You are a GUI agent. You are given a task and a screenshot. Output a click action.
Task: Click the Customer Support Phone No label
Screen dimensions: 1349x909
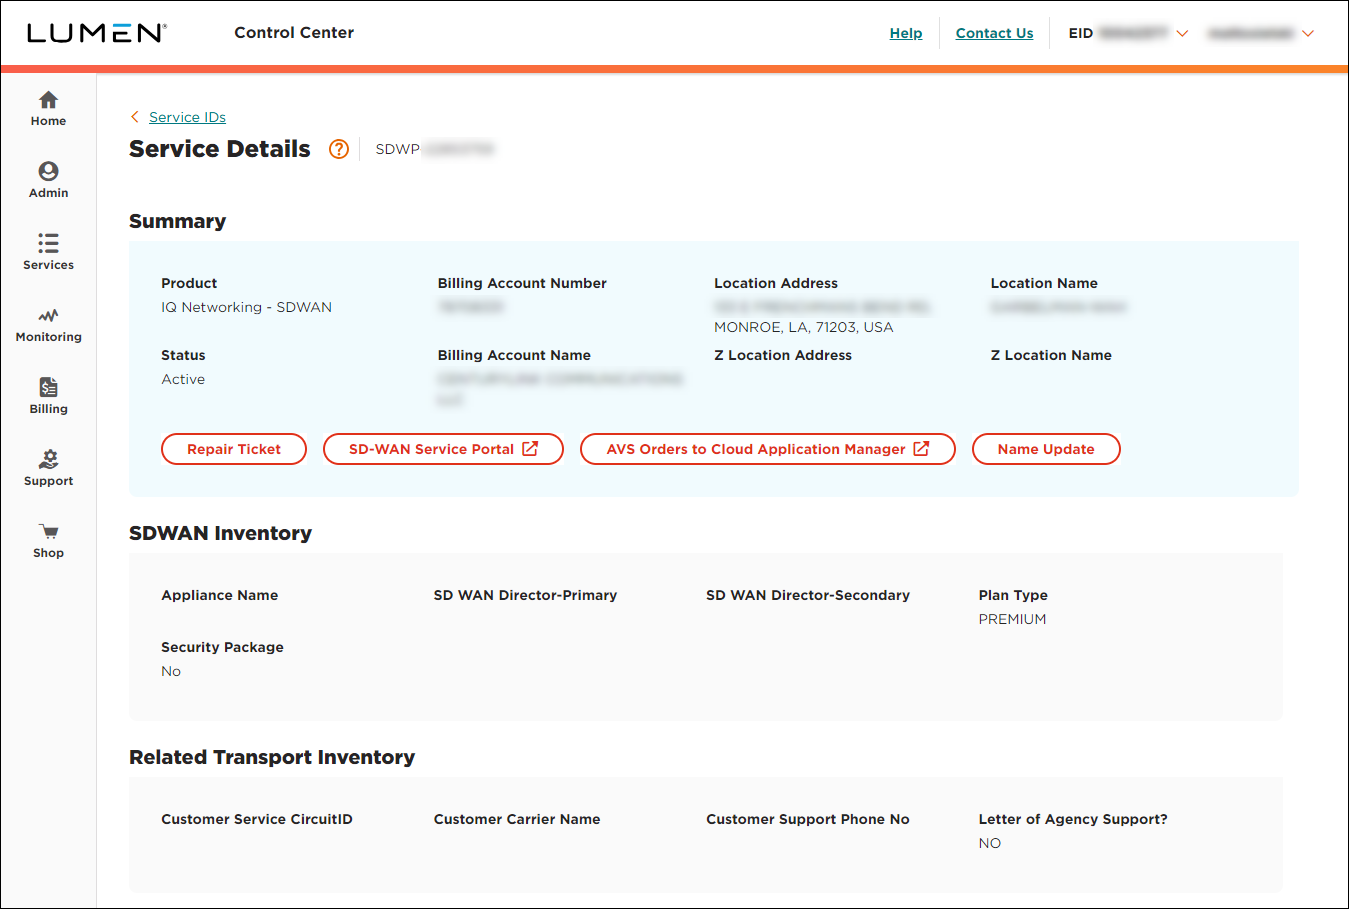(x=808, y=819)
